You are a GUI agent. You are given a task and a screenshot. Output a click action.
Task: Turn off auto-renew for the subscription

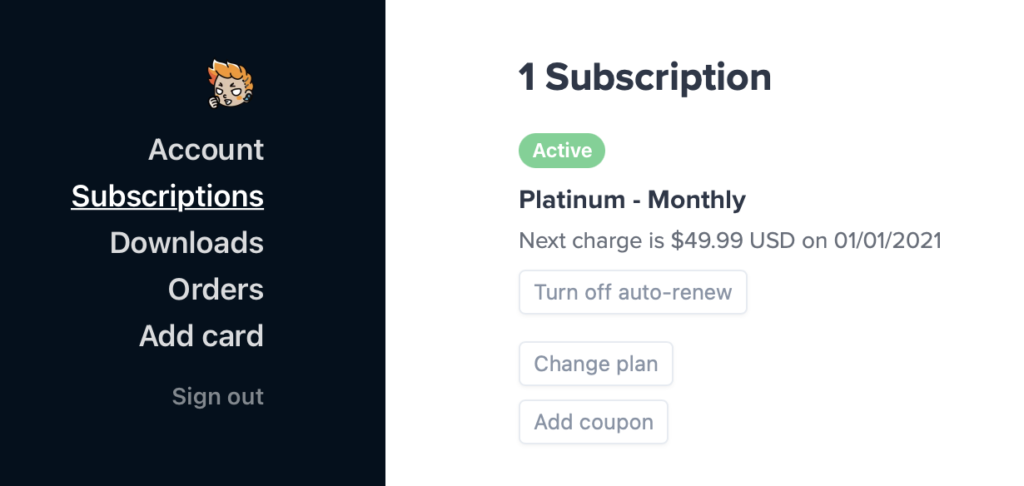pos(633,292)
